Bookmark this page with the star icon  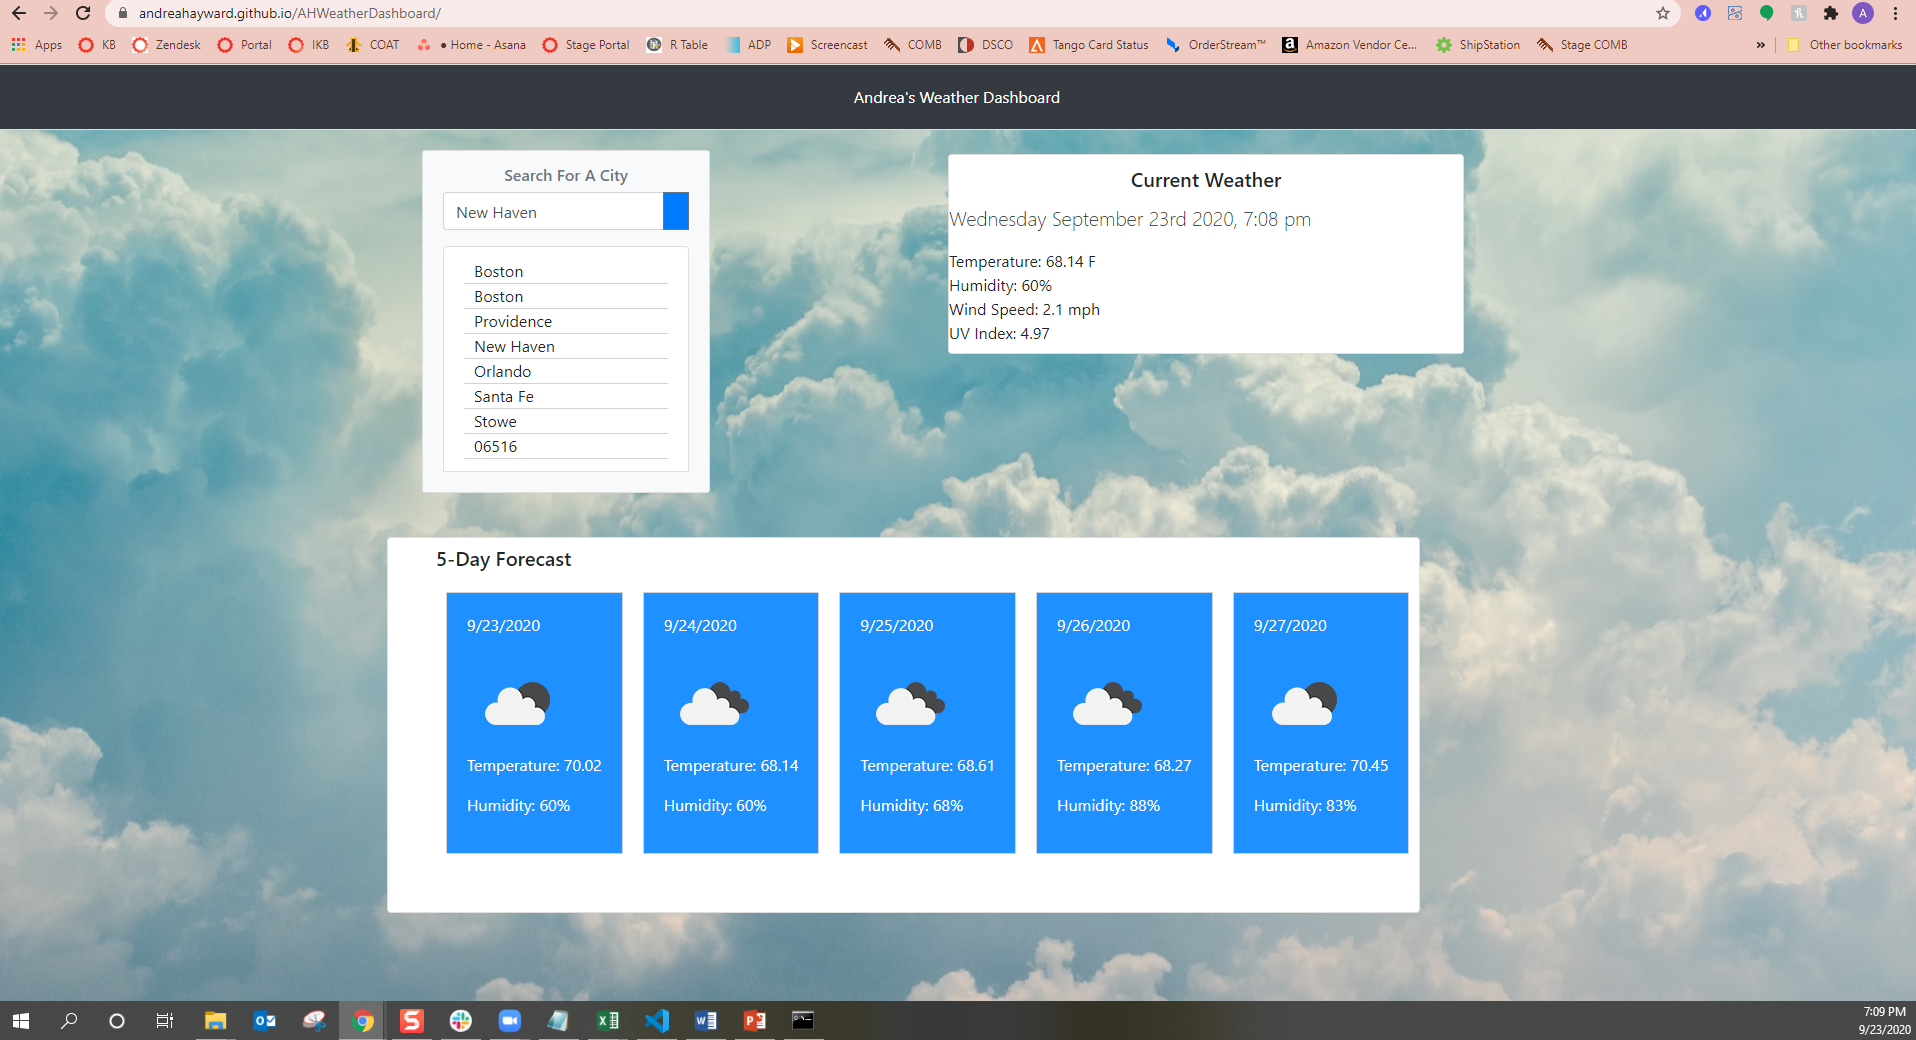[x=1663, y=13]
